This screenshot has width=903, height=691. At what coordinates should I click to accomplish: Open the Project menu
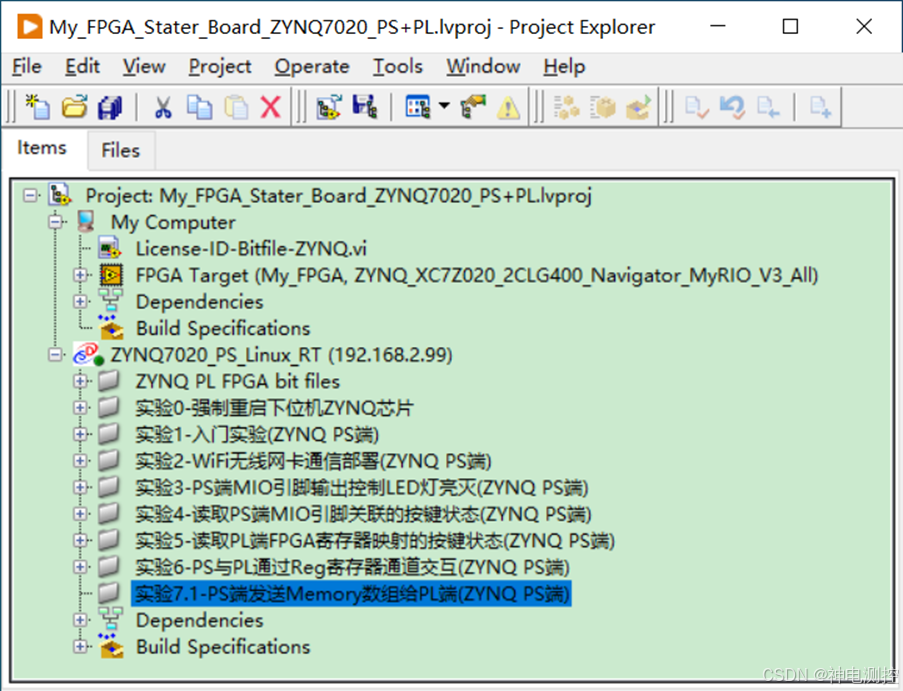pos(220,67)
